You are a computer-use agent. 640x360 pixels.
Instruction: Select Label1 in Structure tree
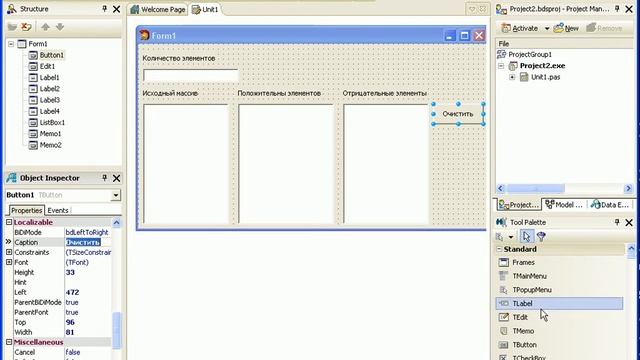tap(49, 78)
